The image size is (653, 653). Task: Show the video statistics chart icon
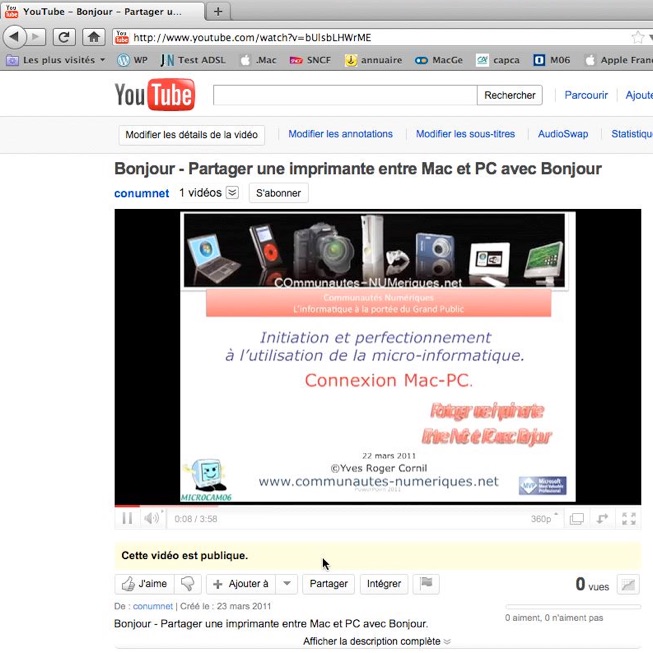[x=628, y=585]
